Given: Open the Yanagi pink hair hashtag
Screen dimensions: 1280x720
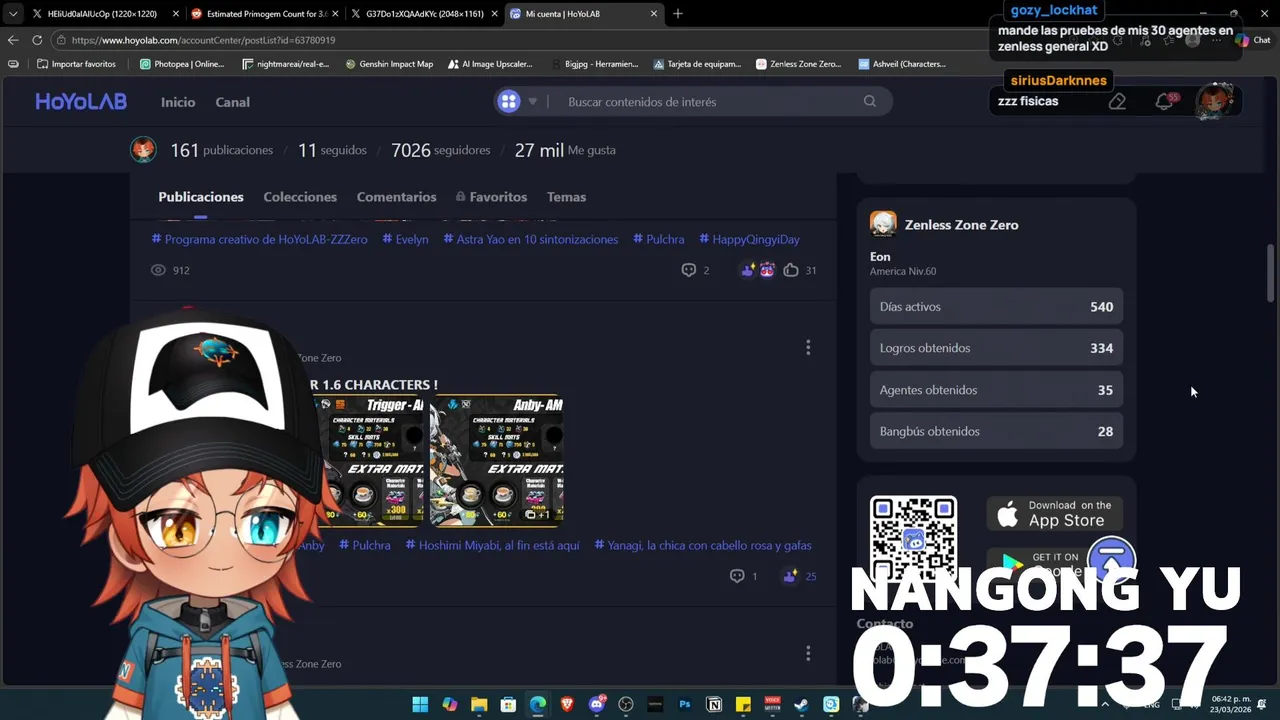Looking at the screenshot, I should click(x=703, y=545).
